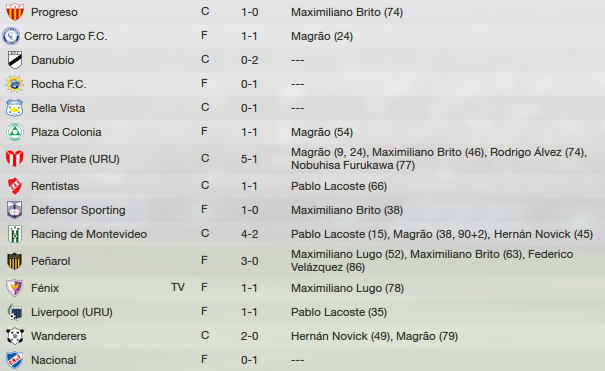Viewport: 605px width, 371px height.
Task: Click the Peñarol striped shield icon
Action: 15,261
